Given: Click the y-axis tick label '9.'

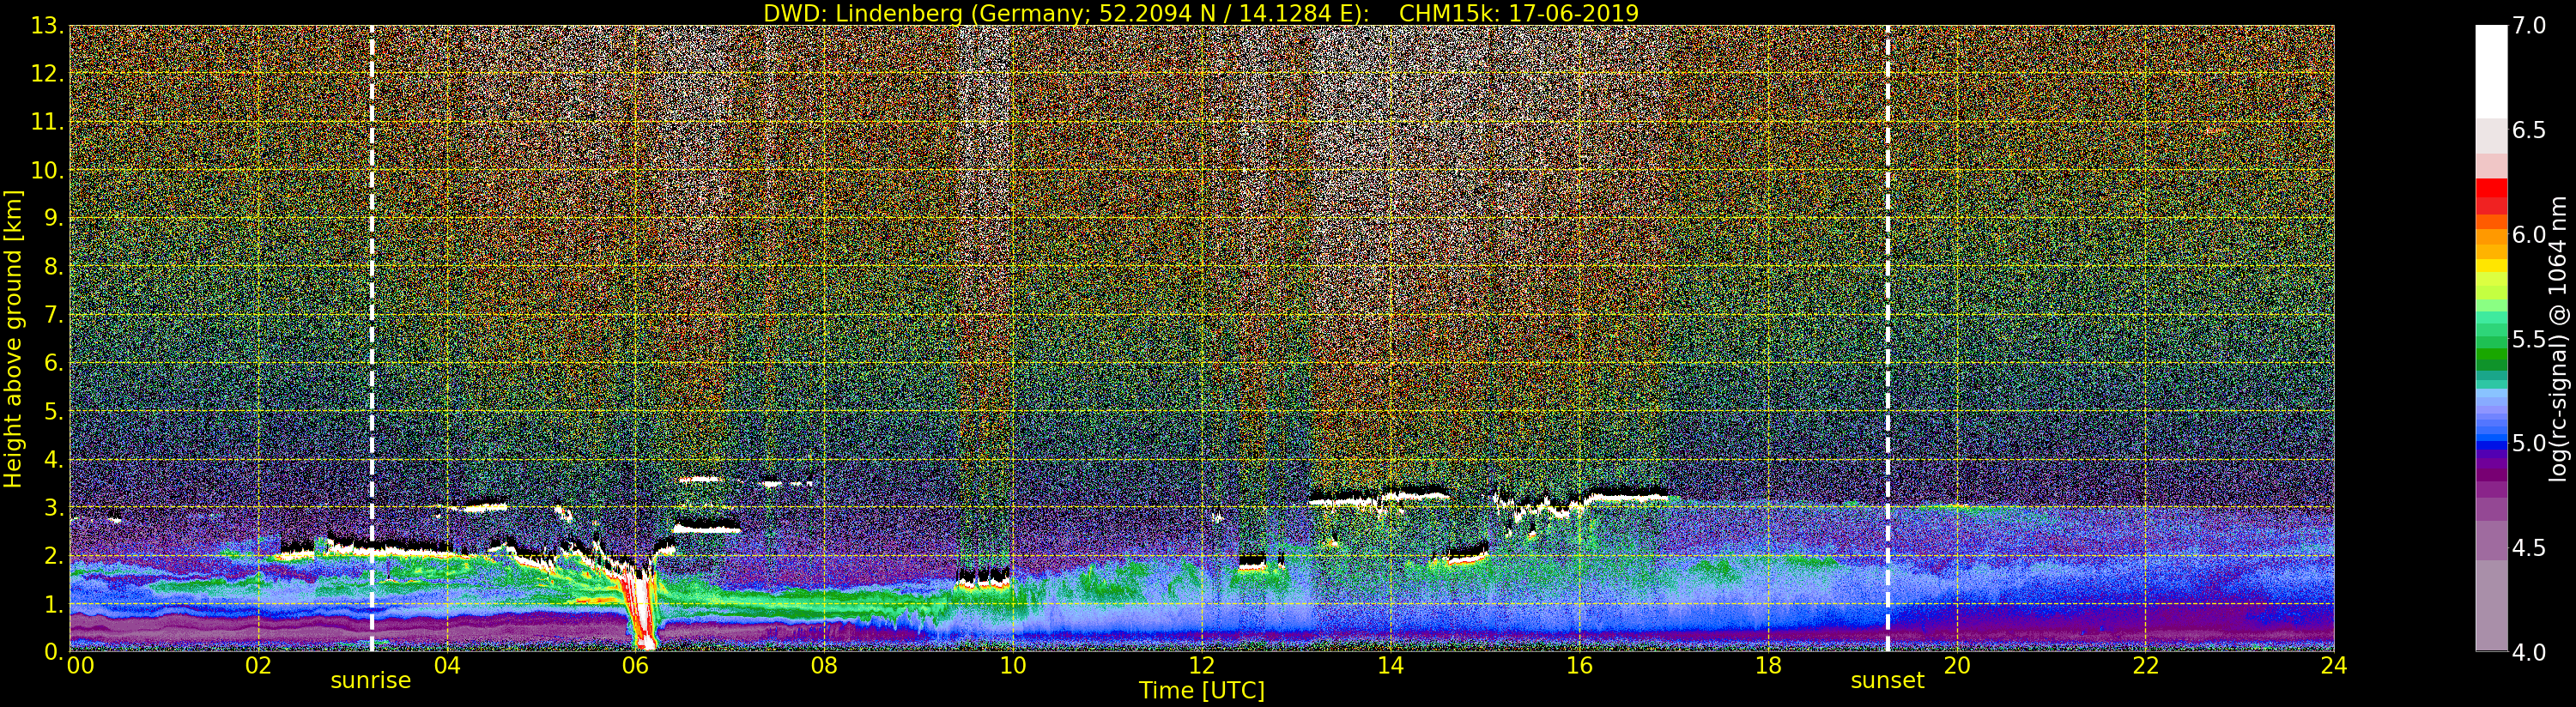Looking at the screenshot, I should point(54,218).
